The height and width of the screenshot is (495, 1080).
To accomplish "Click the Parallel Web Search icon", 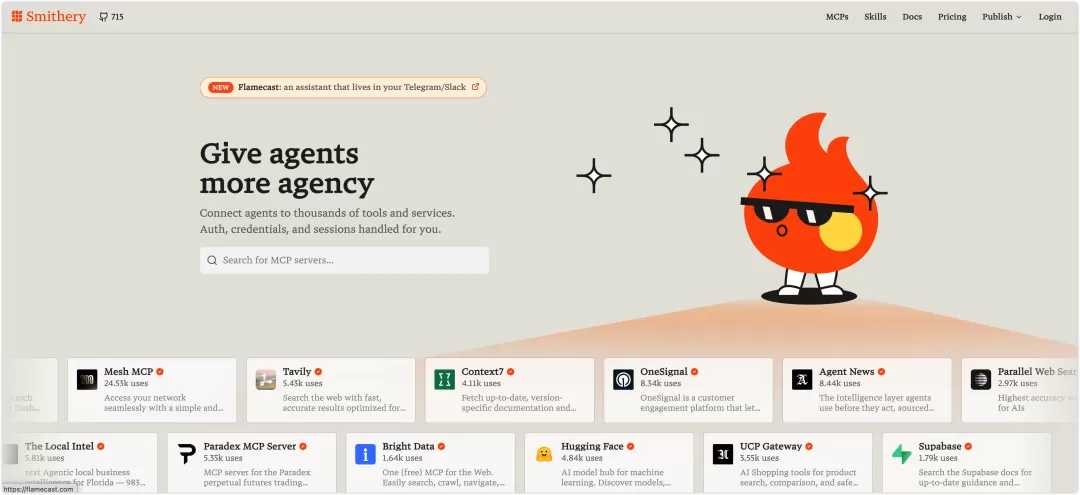I will pyautogui.click(x=981, y=379).
